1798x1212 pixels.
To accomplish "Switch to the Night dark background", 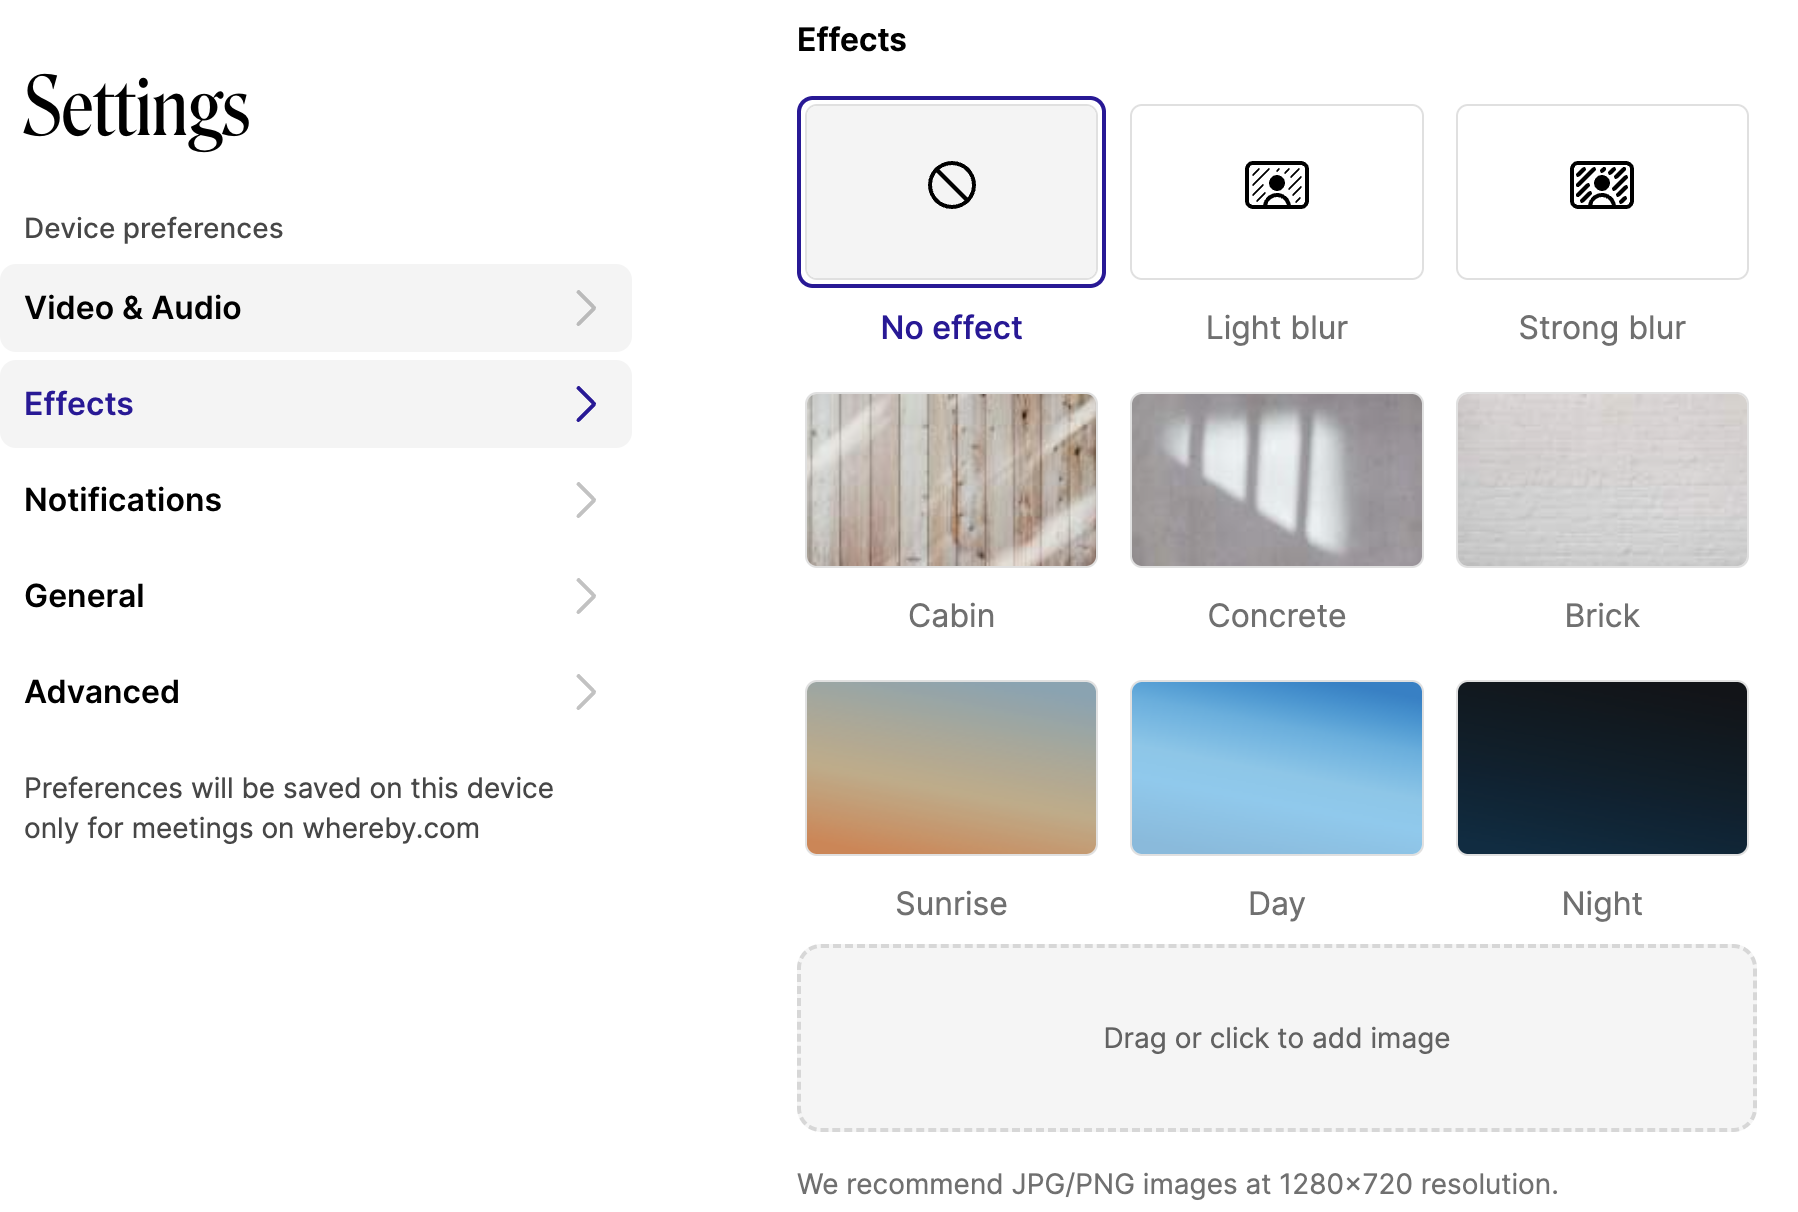I will point(1601,768).
